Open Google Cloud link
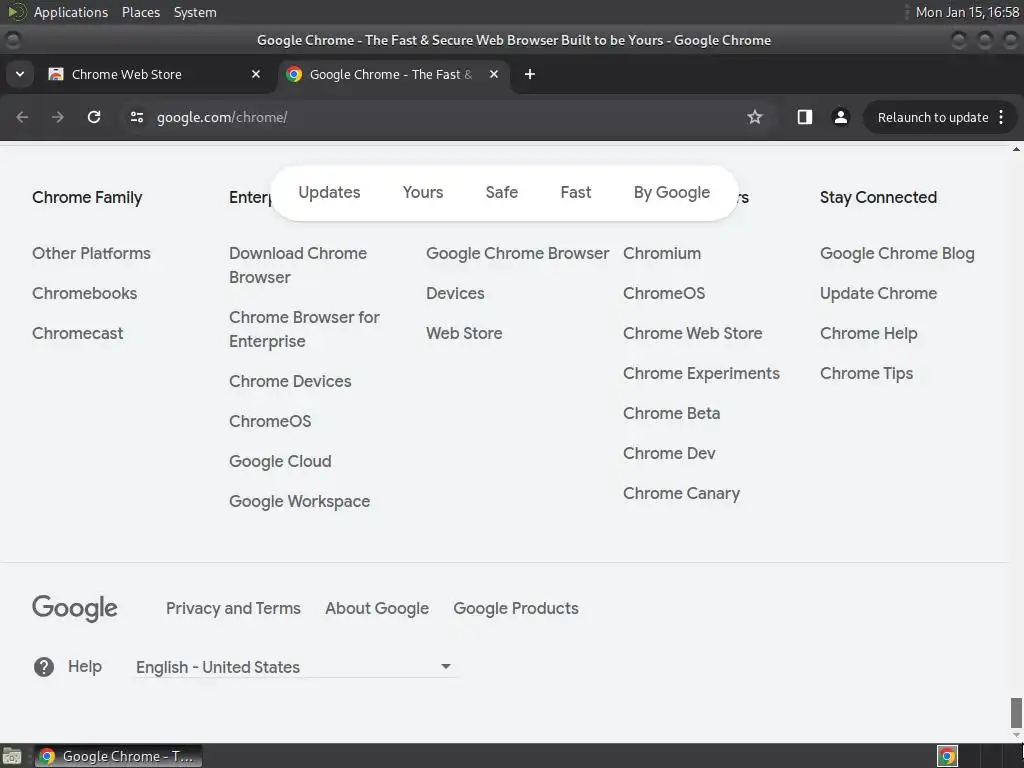Image resolution: width=1024 pixels, height=768 pixels. tap(280, 461)
